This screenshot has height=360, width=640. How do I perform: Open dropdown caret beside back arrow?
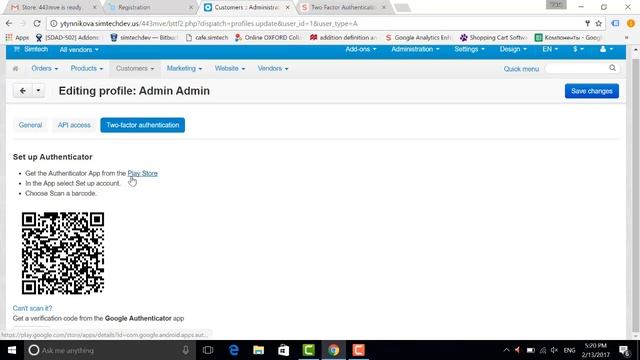pyautogui.click(x=38, y=91)
